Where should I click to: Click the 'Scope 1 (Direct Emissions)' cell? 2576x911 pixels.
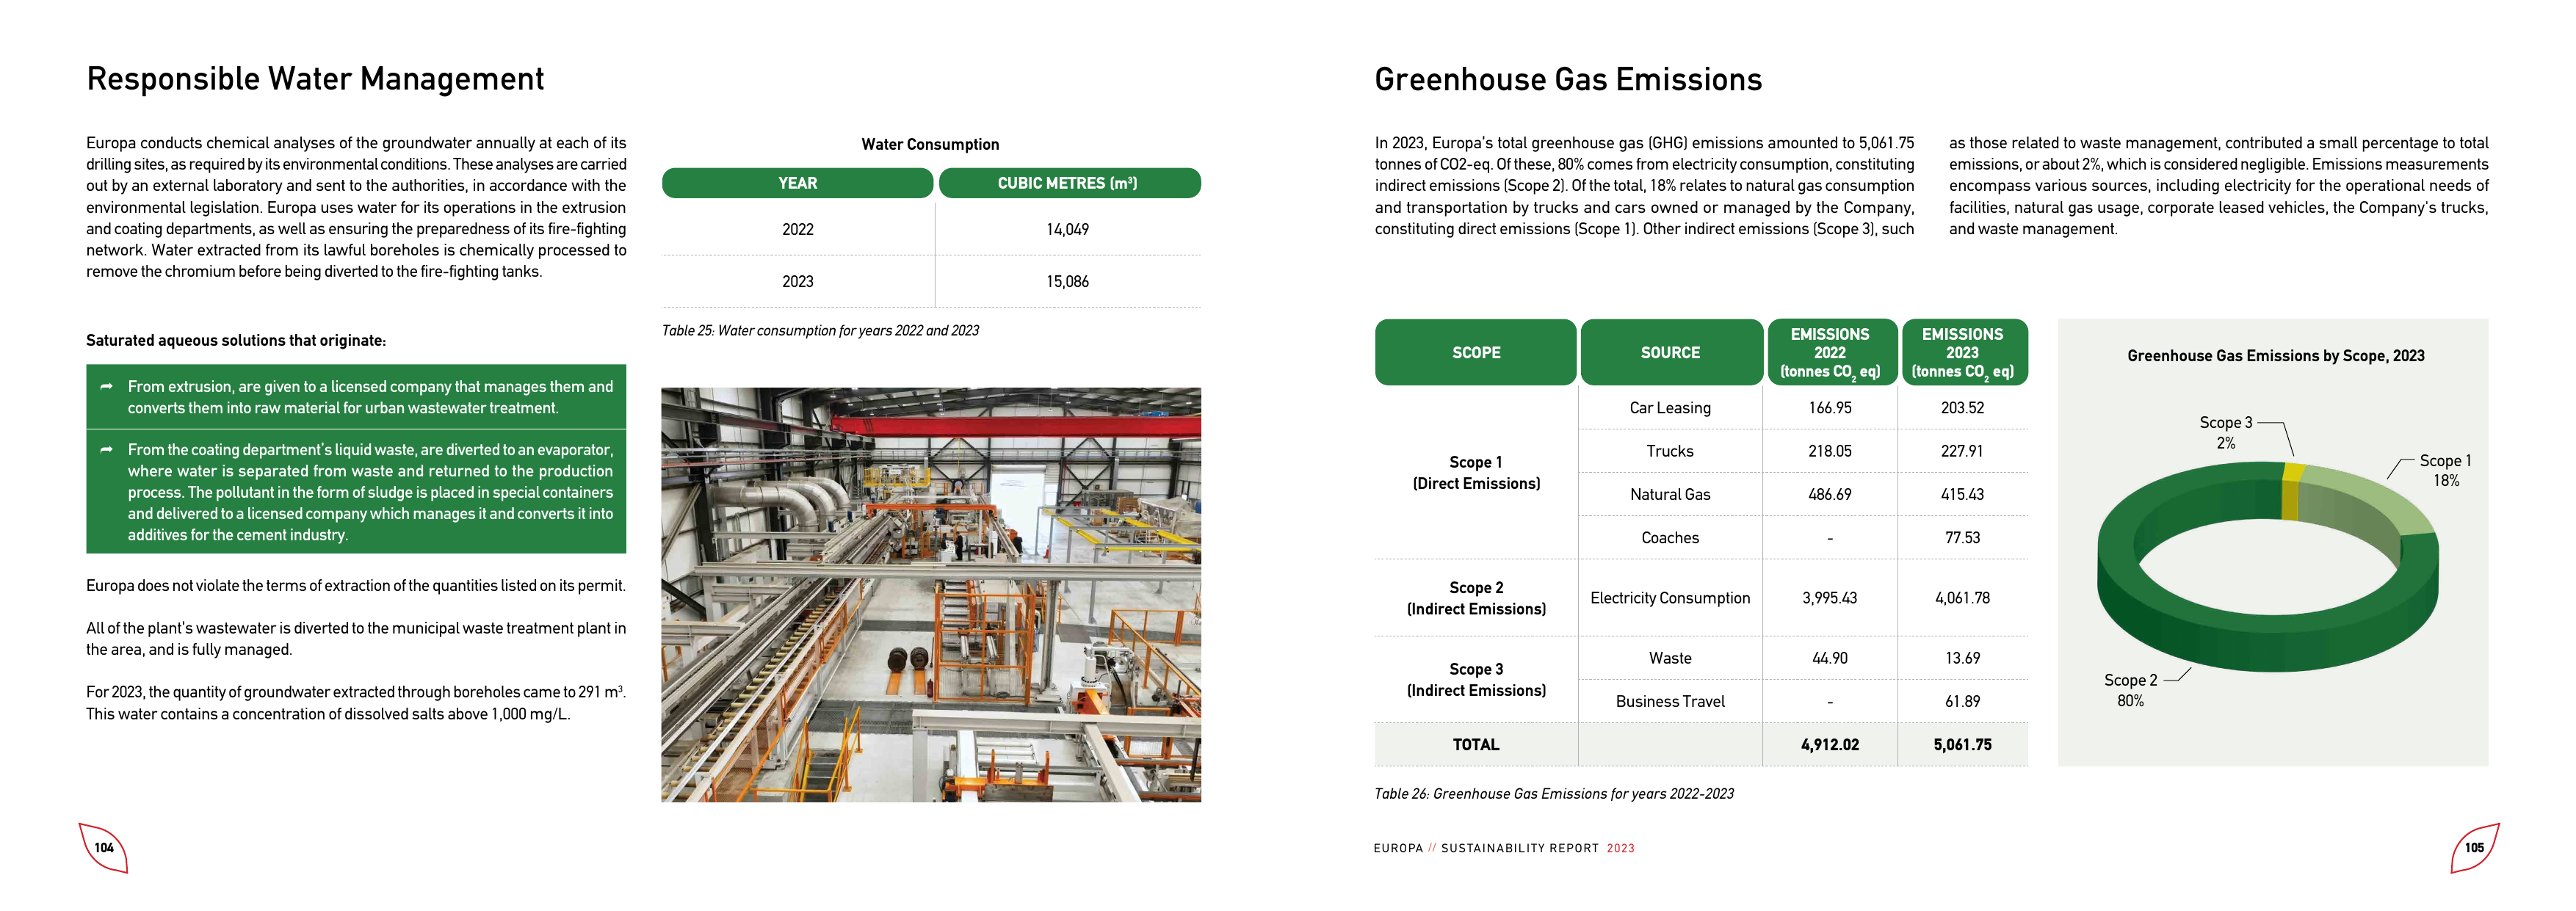coord(1476,472)
